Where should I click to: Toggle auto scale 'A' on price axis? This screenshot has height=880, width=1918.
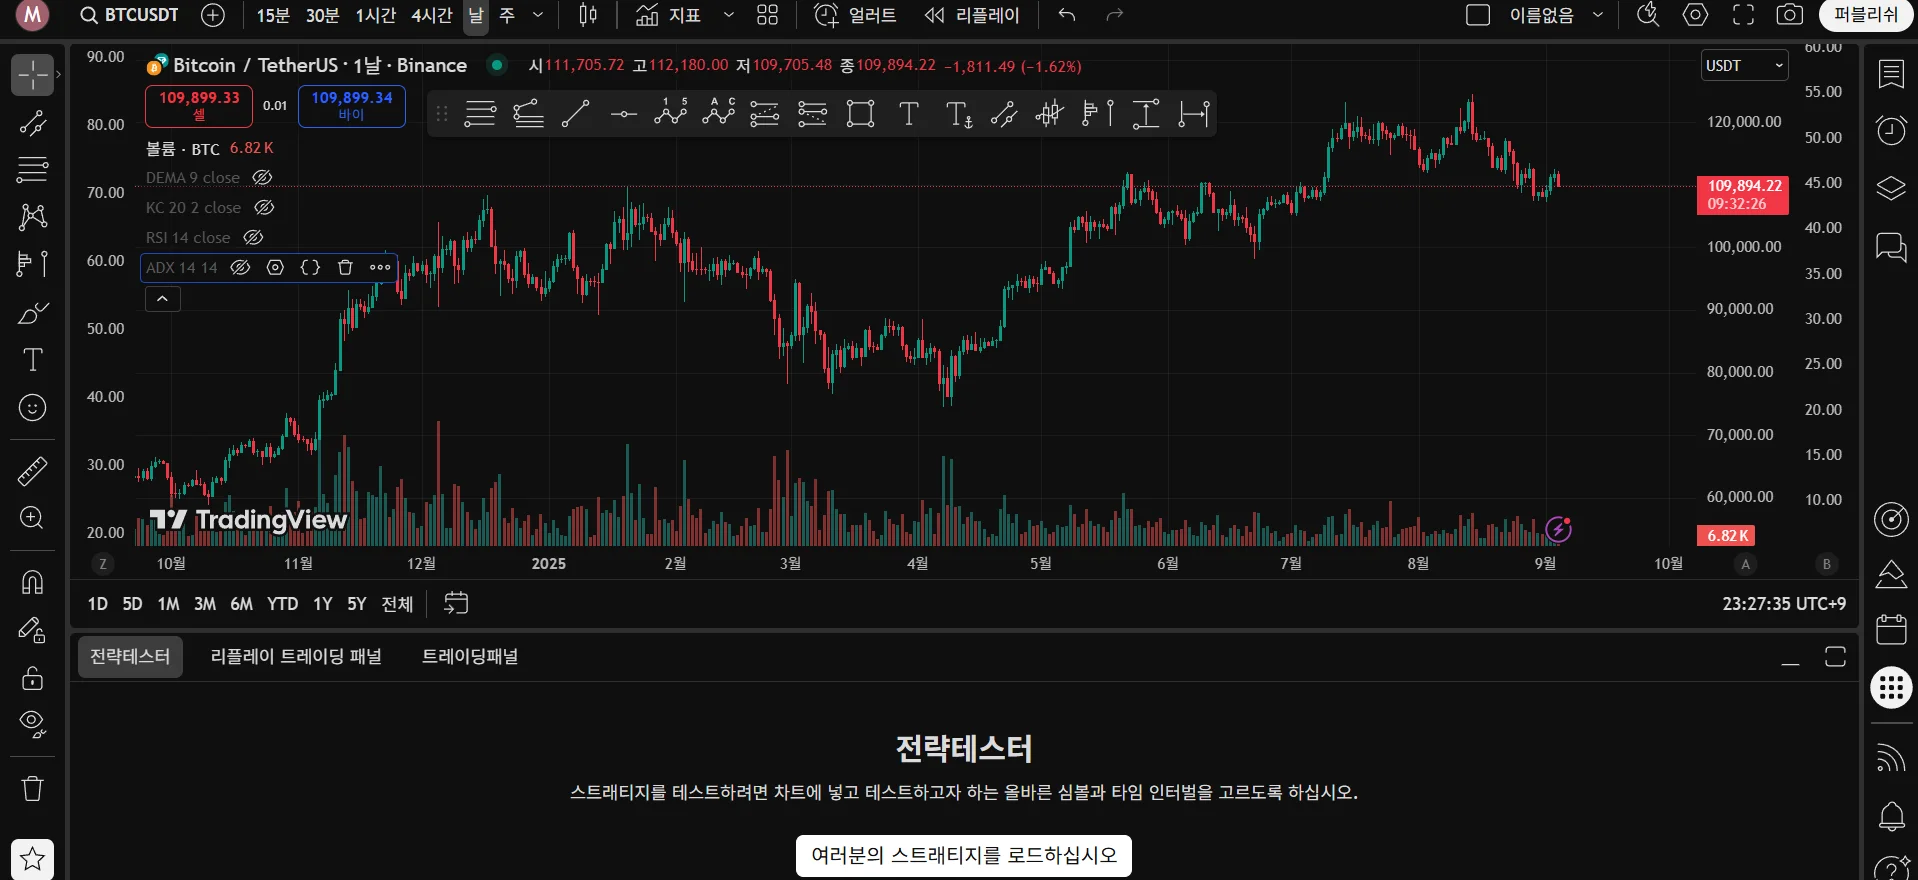(1746, 564)
